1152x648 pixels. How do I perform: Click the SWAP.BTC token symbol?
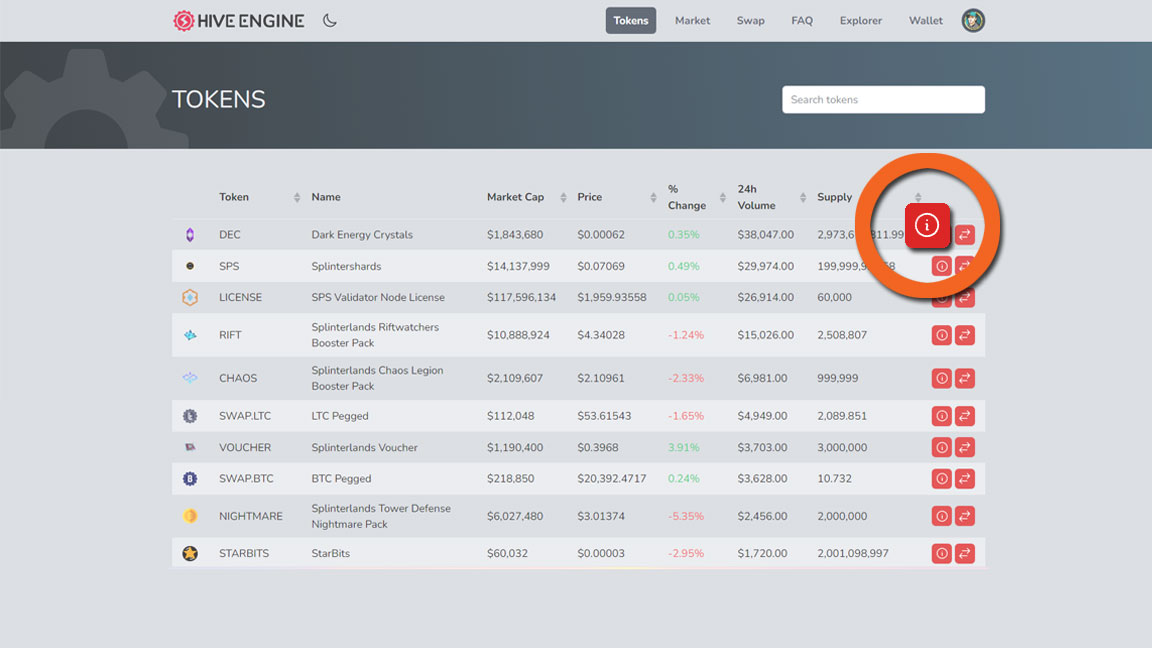point(246,478)
